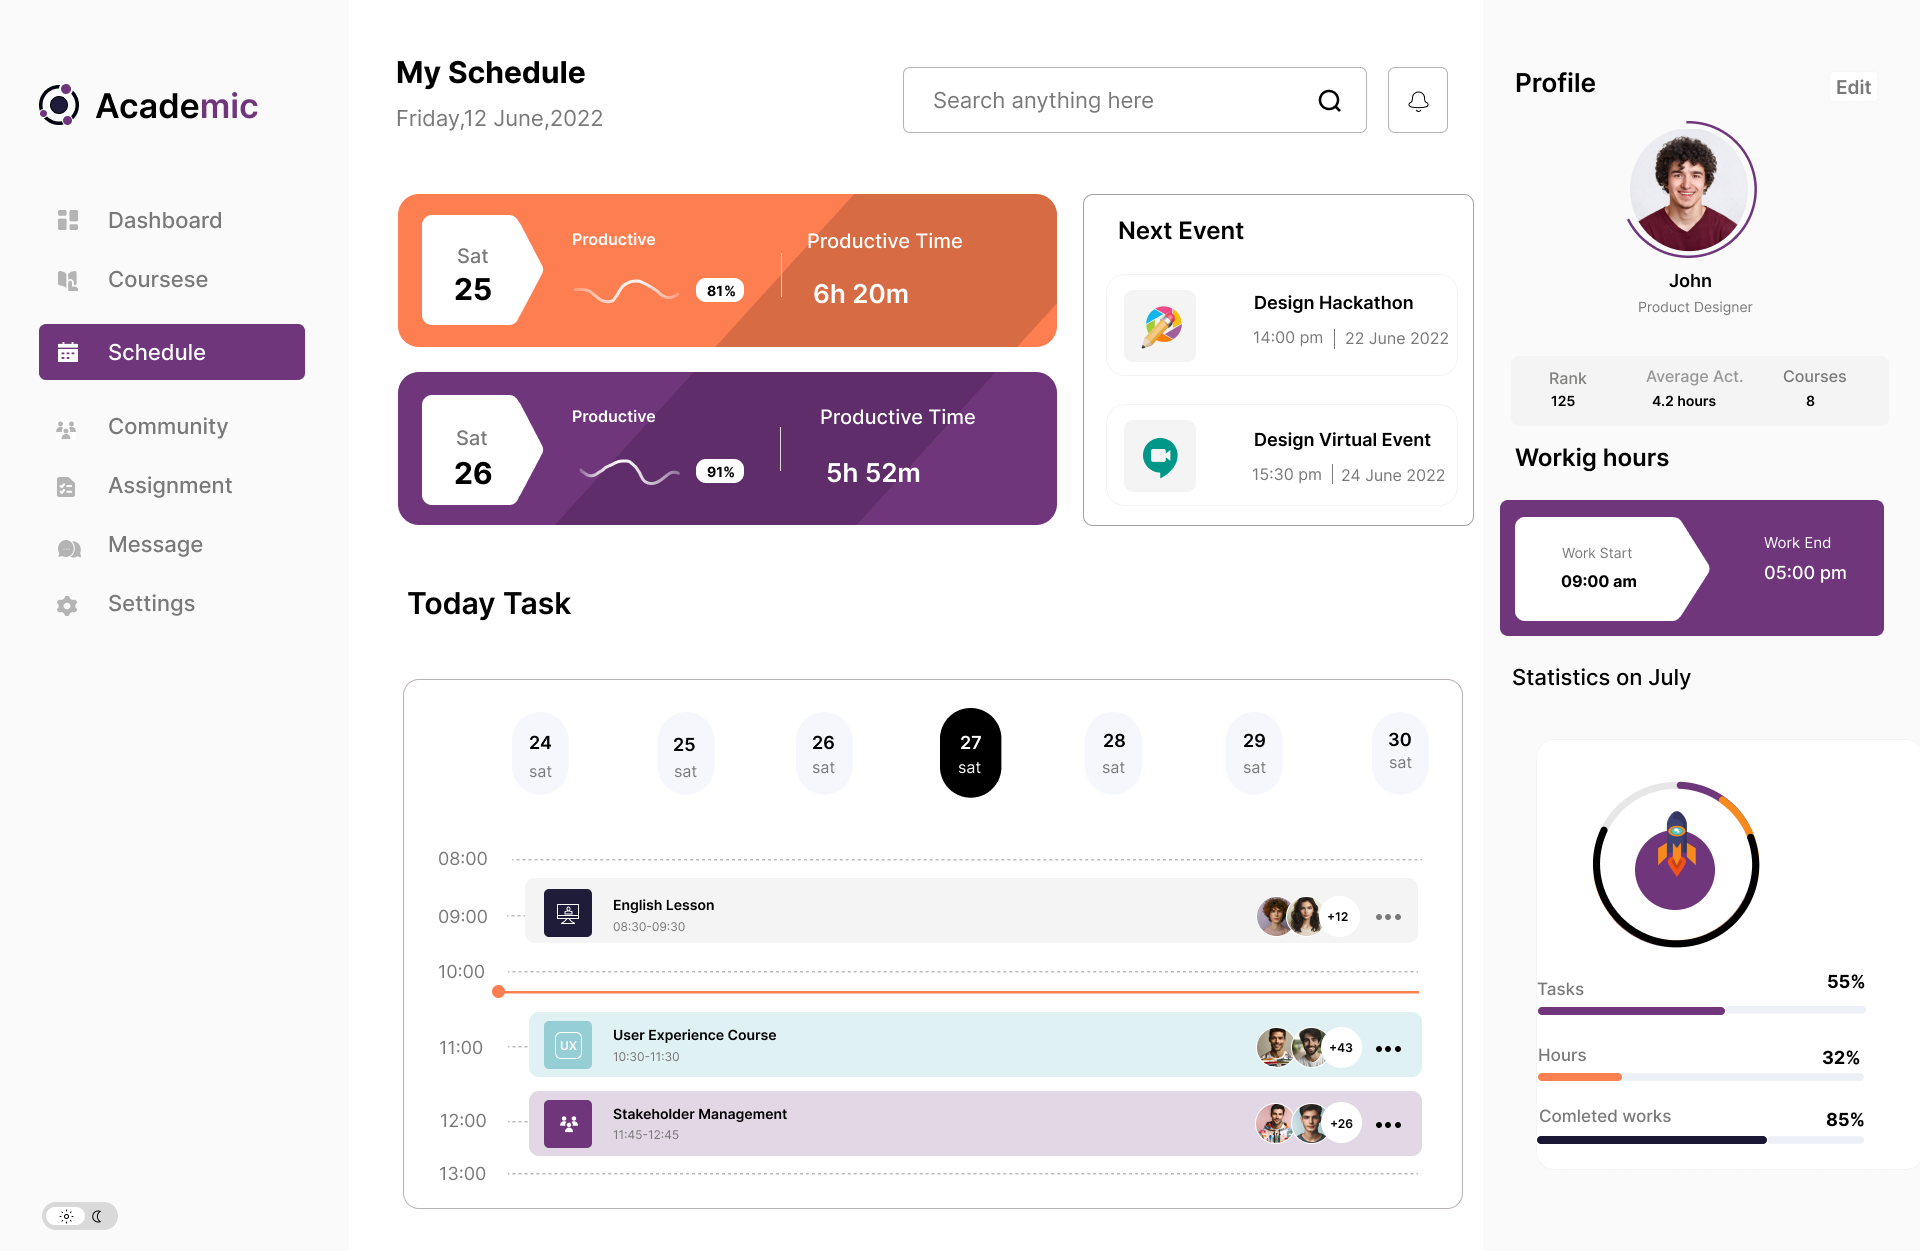Open Stakeholder Management three-dot menu

coord(1388,1125)
